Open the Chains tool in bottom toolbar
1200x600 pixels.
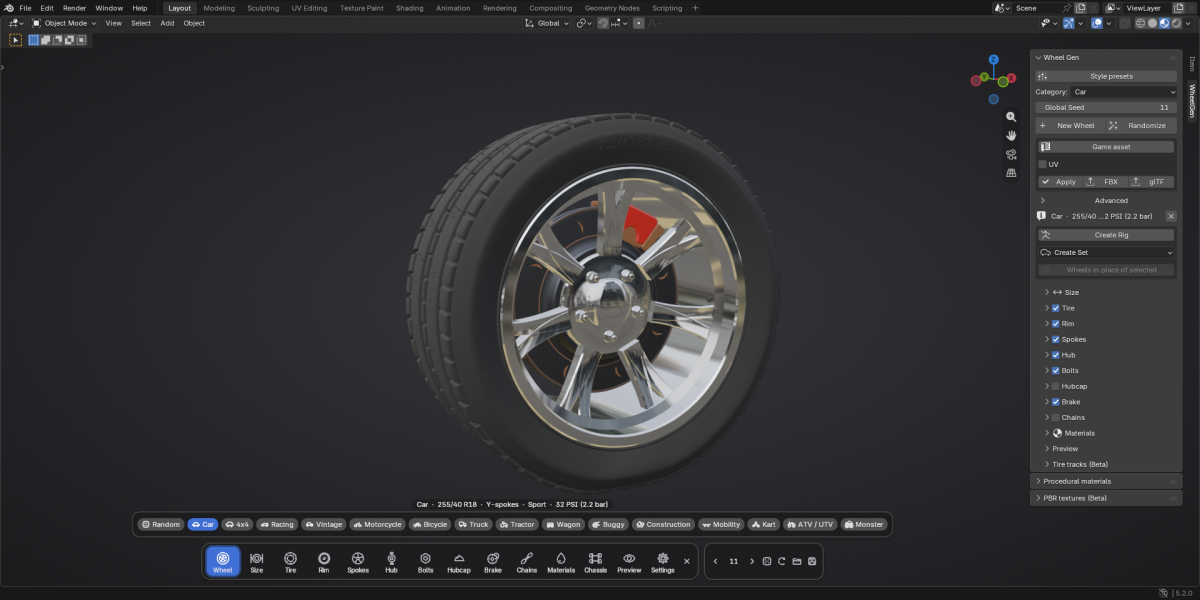point(527,561)
